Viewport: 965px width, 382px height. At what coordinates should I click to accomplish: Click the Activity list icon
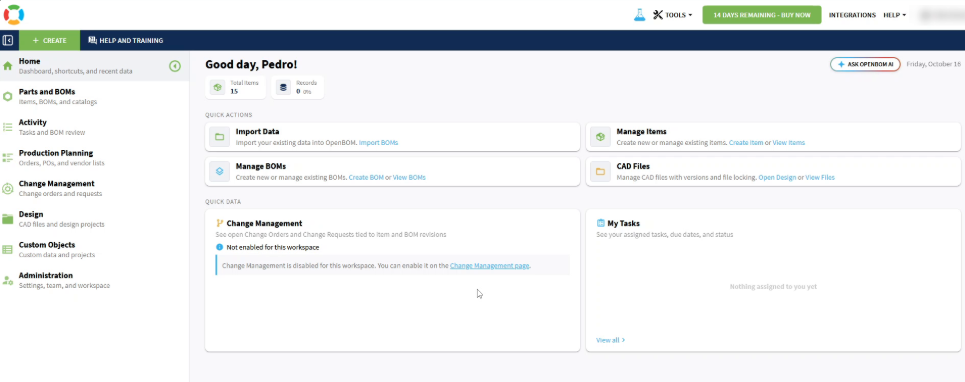click(7, 127)
